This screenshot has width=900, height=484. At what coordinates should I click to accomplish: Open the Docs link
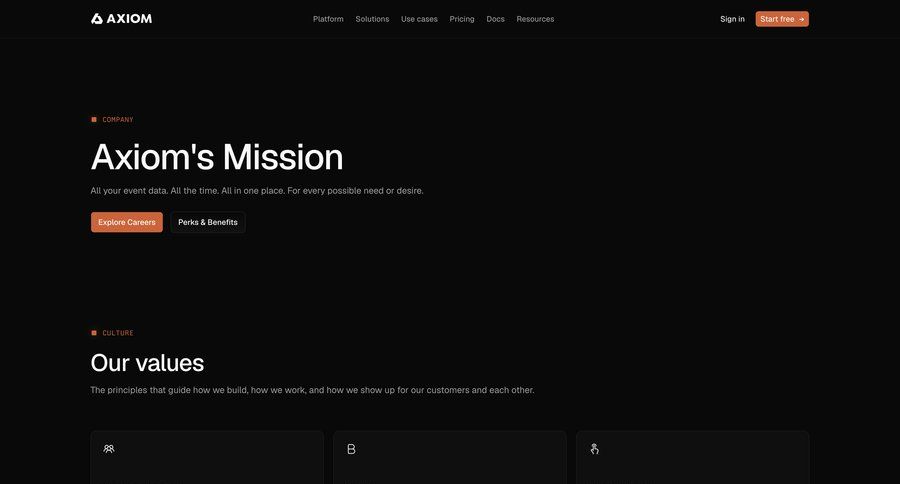(x=495, y=19)
